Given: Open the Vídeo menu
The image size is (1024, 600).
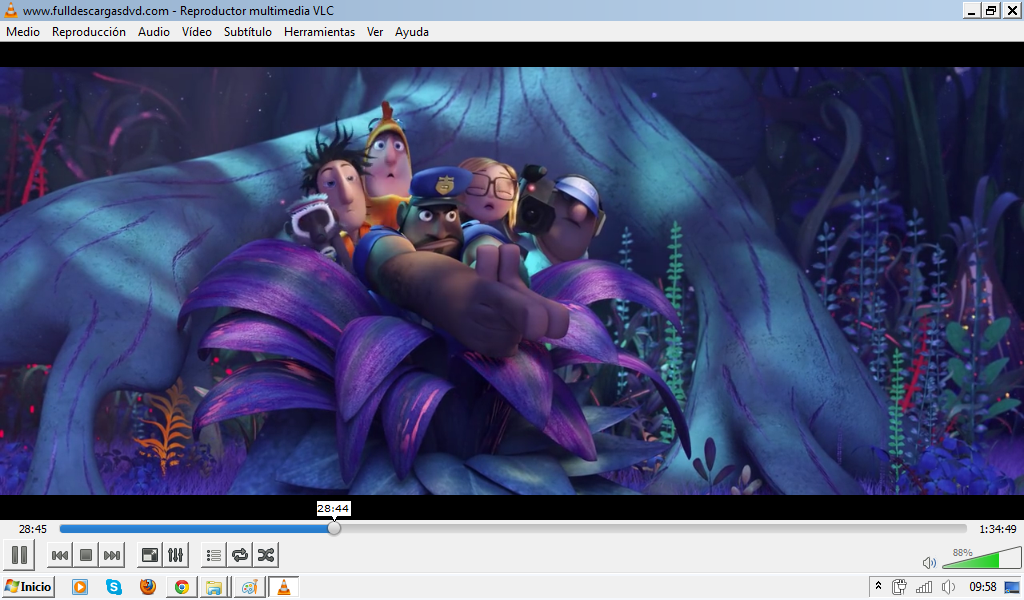Looking at the screenshot, I should [x=197, y=32].
